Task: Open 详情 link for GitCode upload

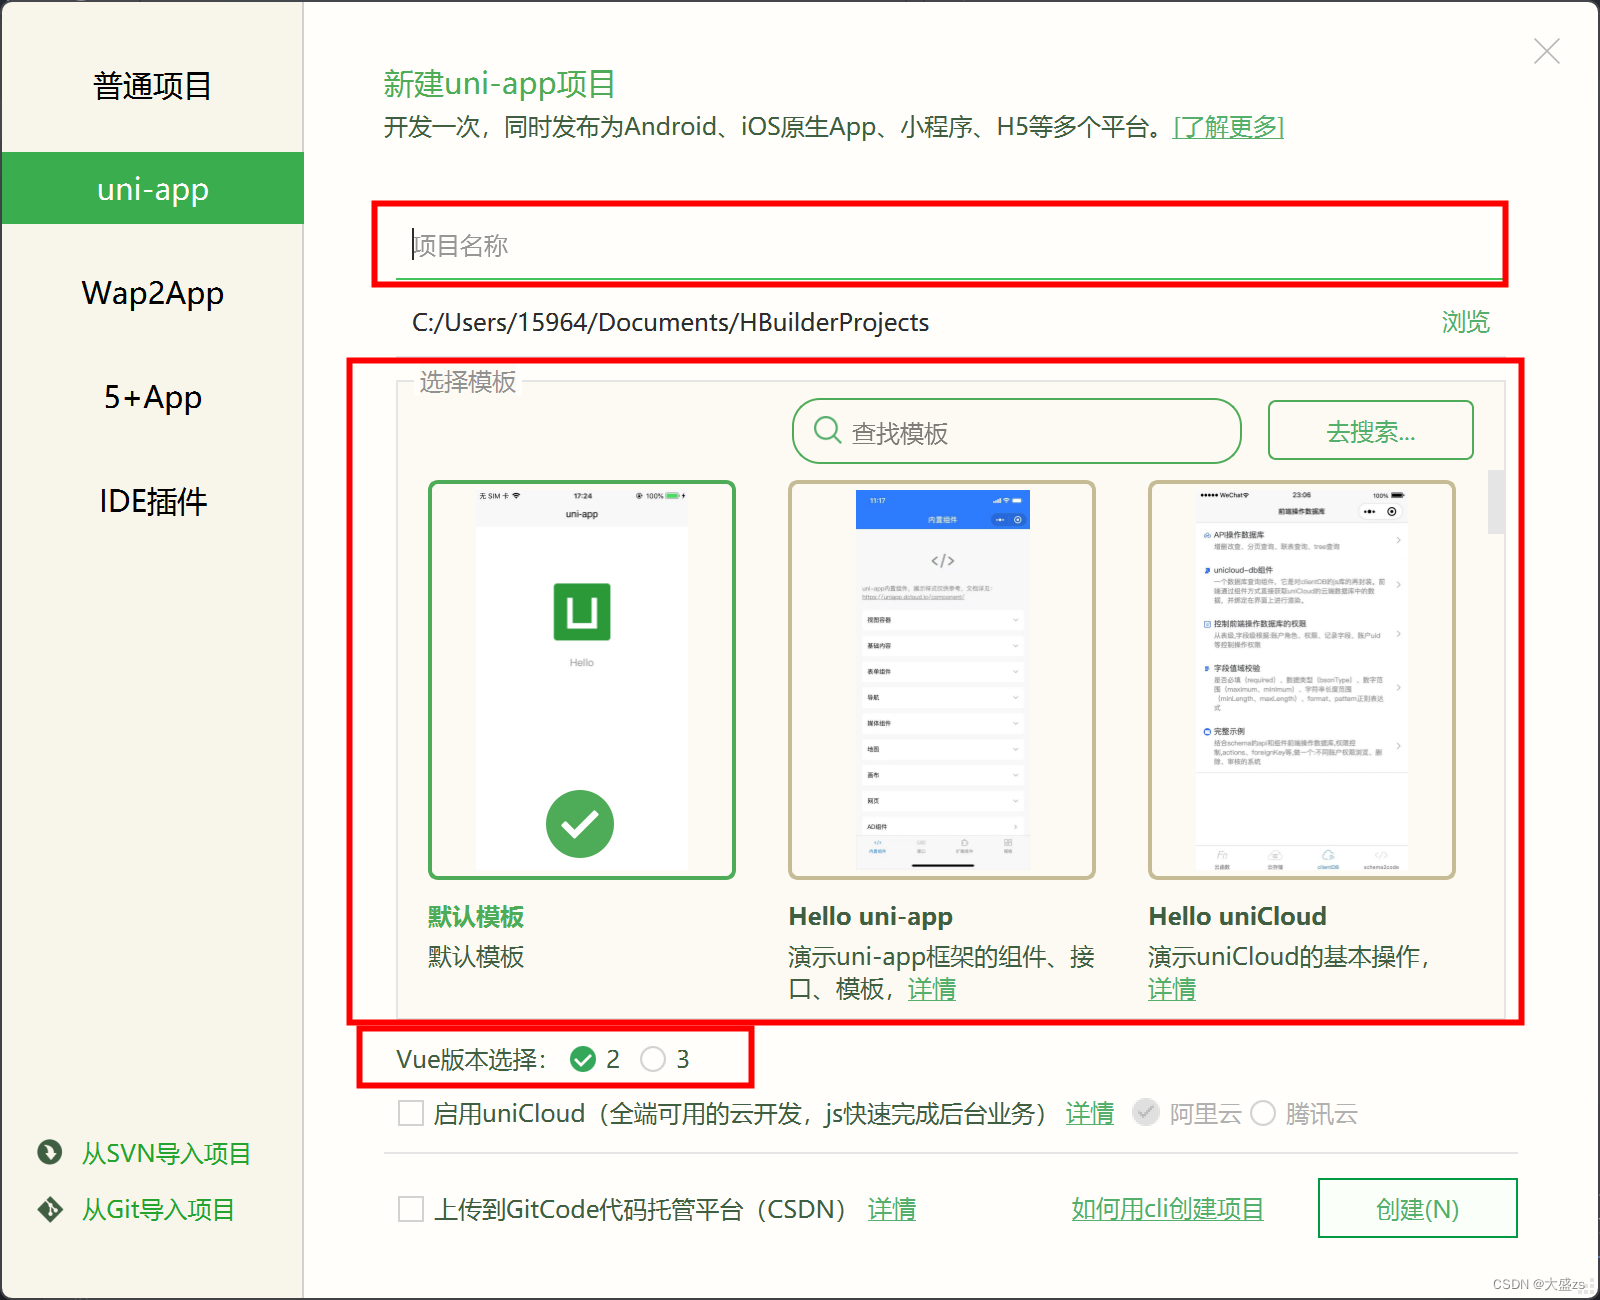Action: 892,1209
